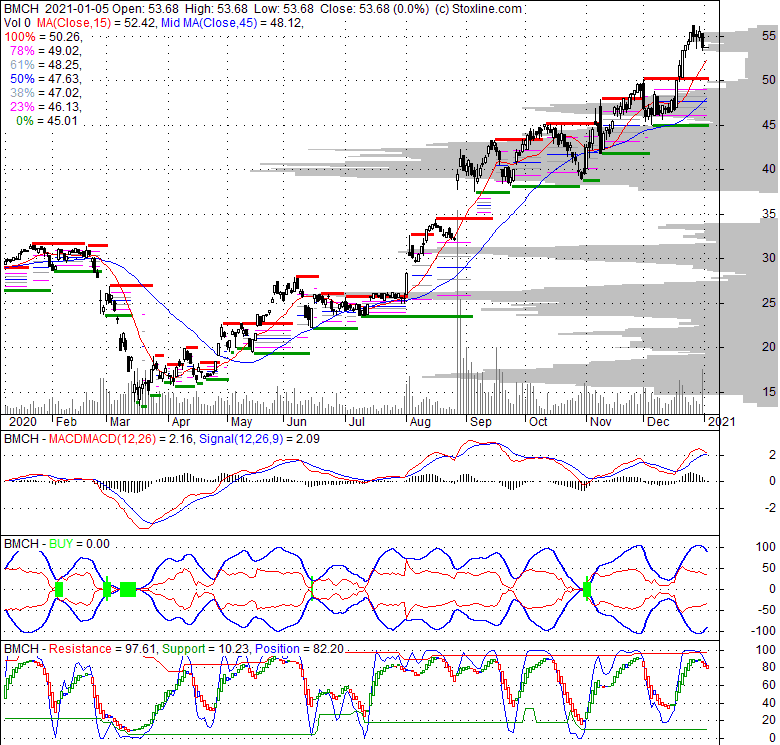Click the Sep label on the time axis

[x=481, y=422]
